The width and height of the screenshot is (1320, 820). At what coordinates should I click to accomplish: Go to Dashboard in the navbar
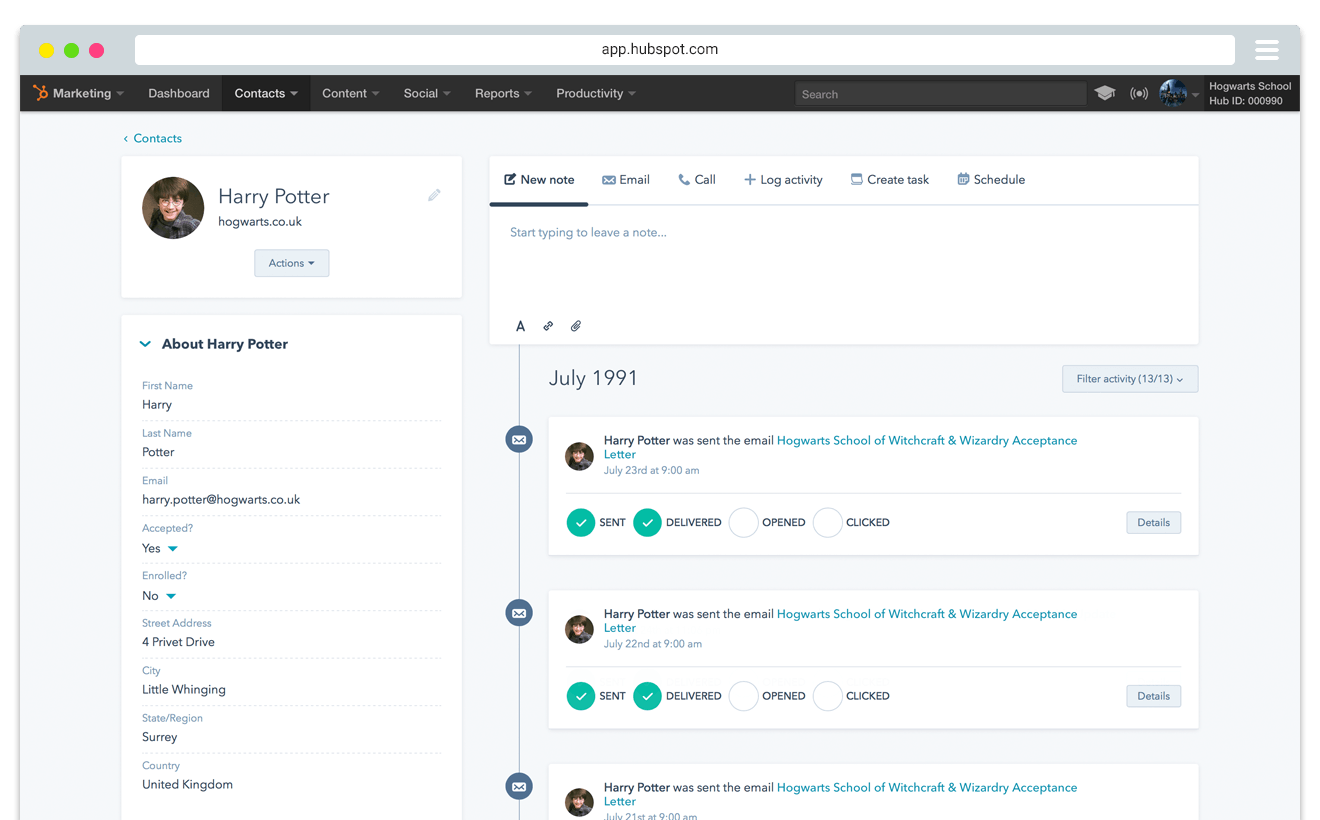tap(179, 93)
